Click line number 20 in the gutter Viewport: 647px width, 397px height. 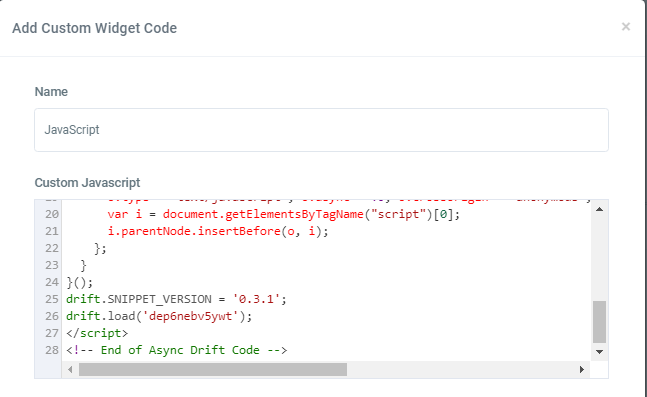pyautogui.click(x=52, y=214)
